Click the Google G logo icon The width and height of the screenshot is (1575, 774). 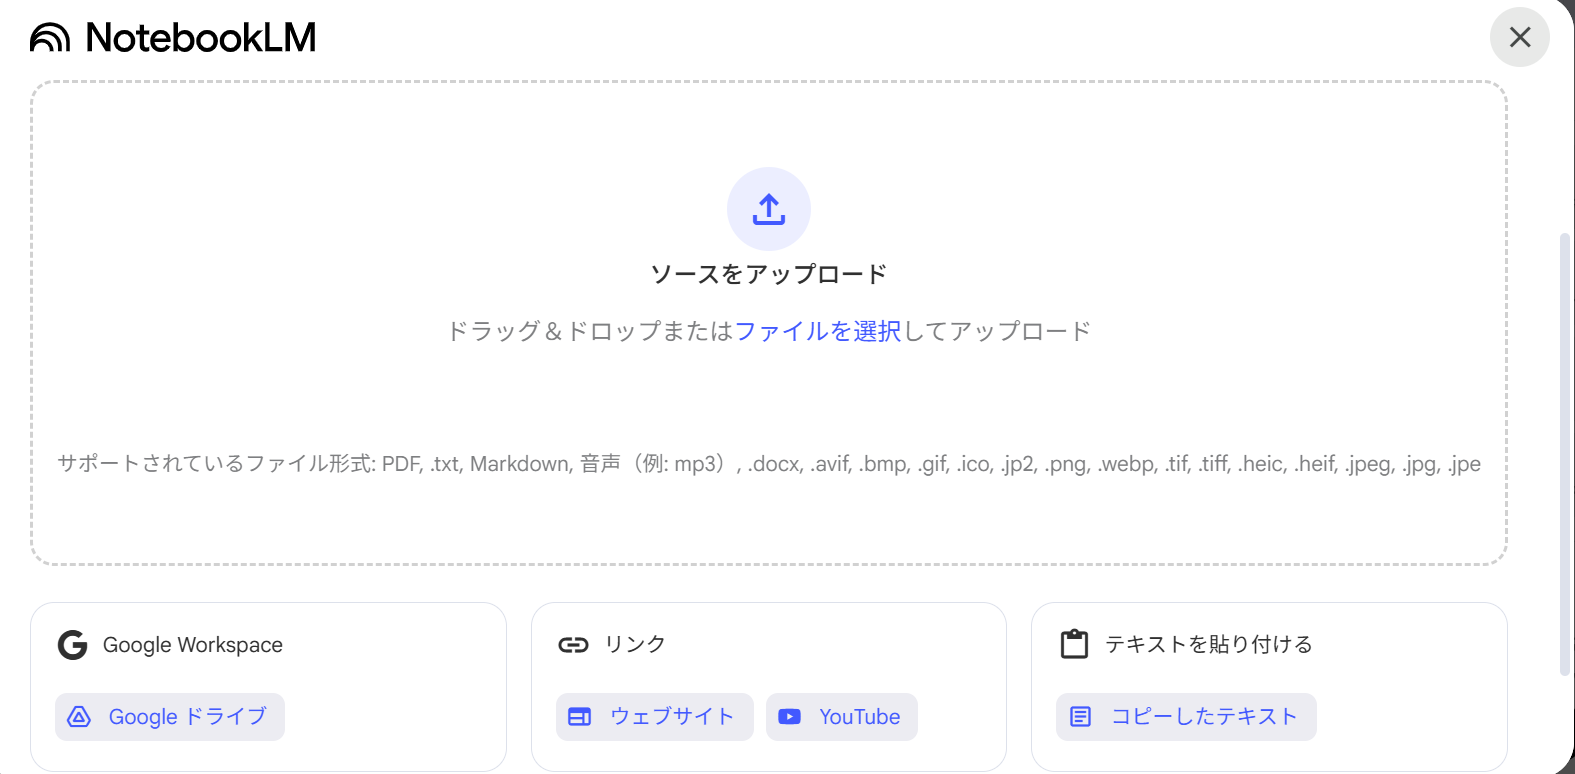point(72,645)
